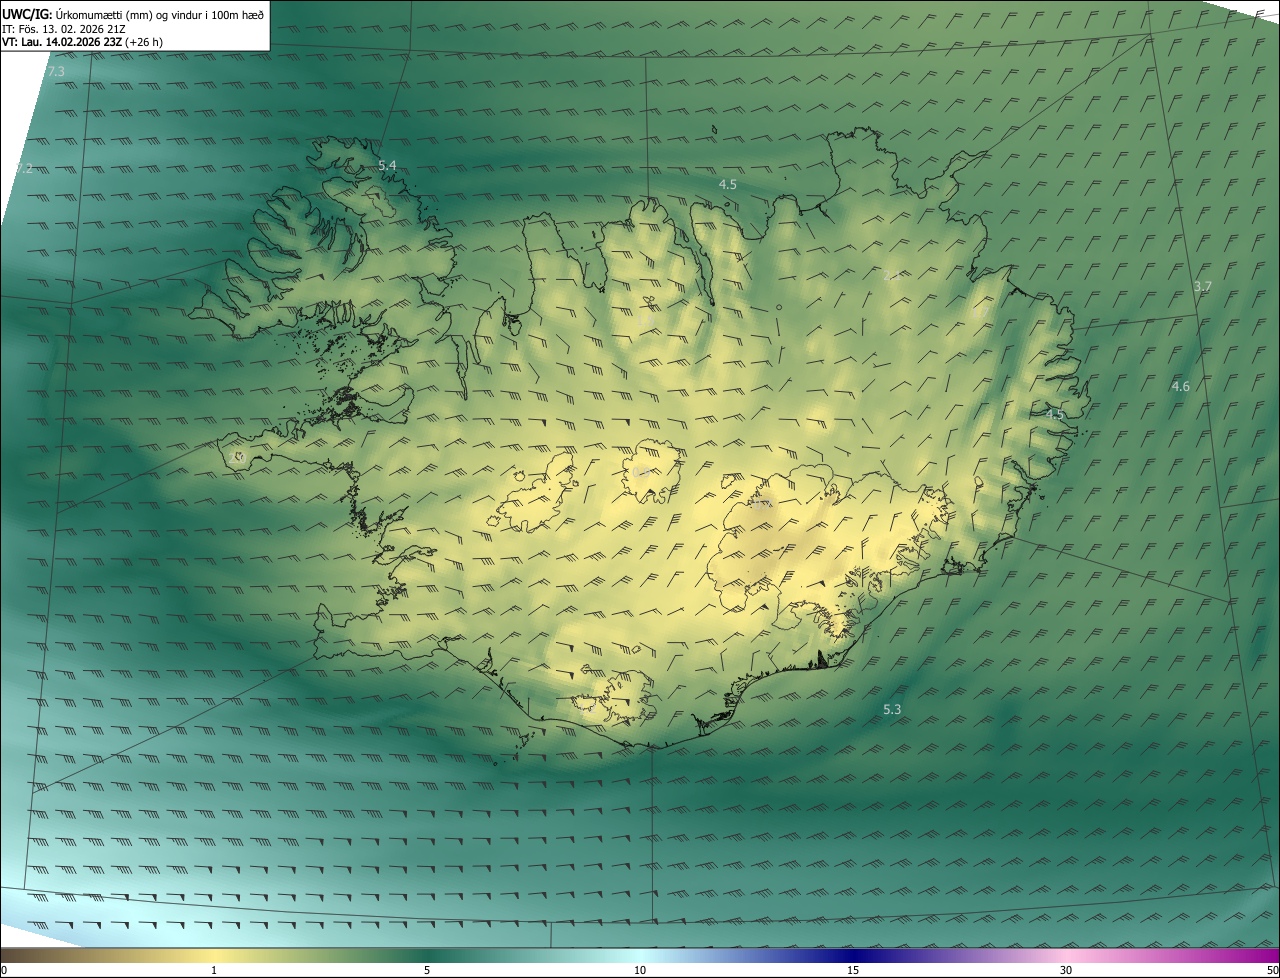This screenshot has width=1280, height=978.
Task: Click the map title "UWC/IG: Úrkomumætti (mm) og vindur í 100m hæð"
Action: coord(133,14)
